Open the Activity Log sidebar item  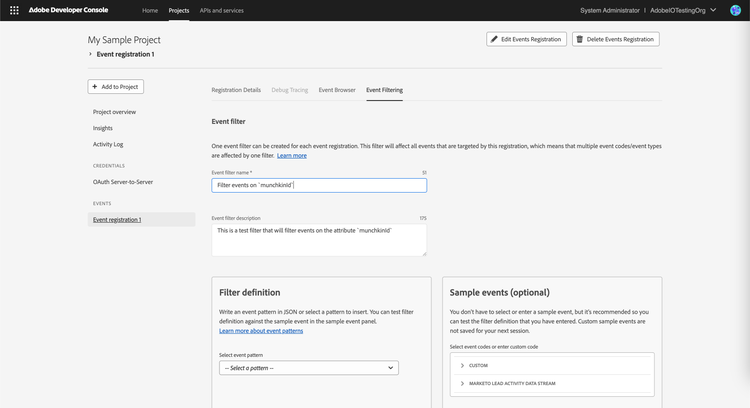(x=108, y=144)
